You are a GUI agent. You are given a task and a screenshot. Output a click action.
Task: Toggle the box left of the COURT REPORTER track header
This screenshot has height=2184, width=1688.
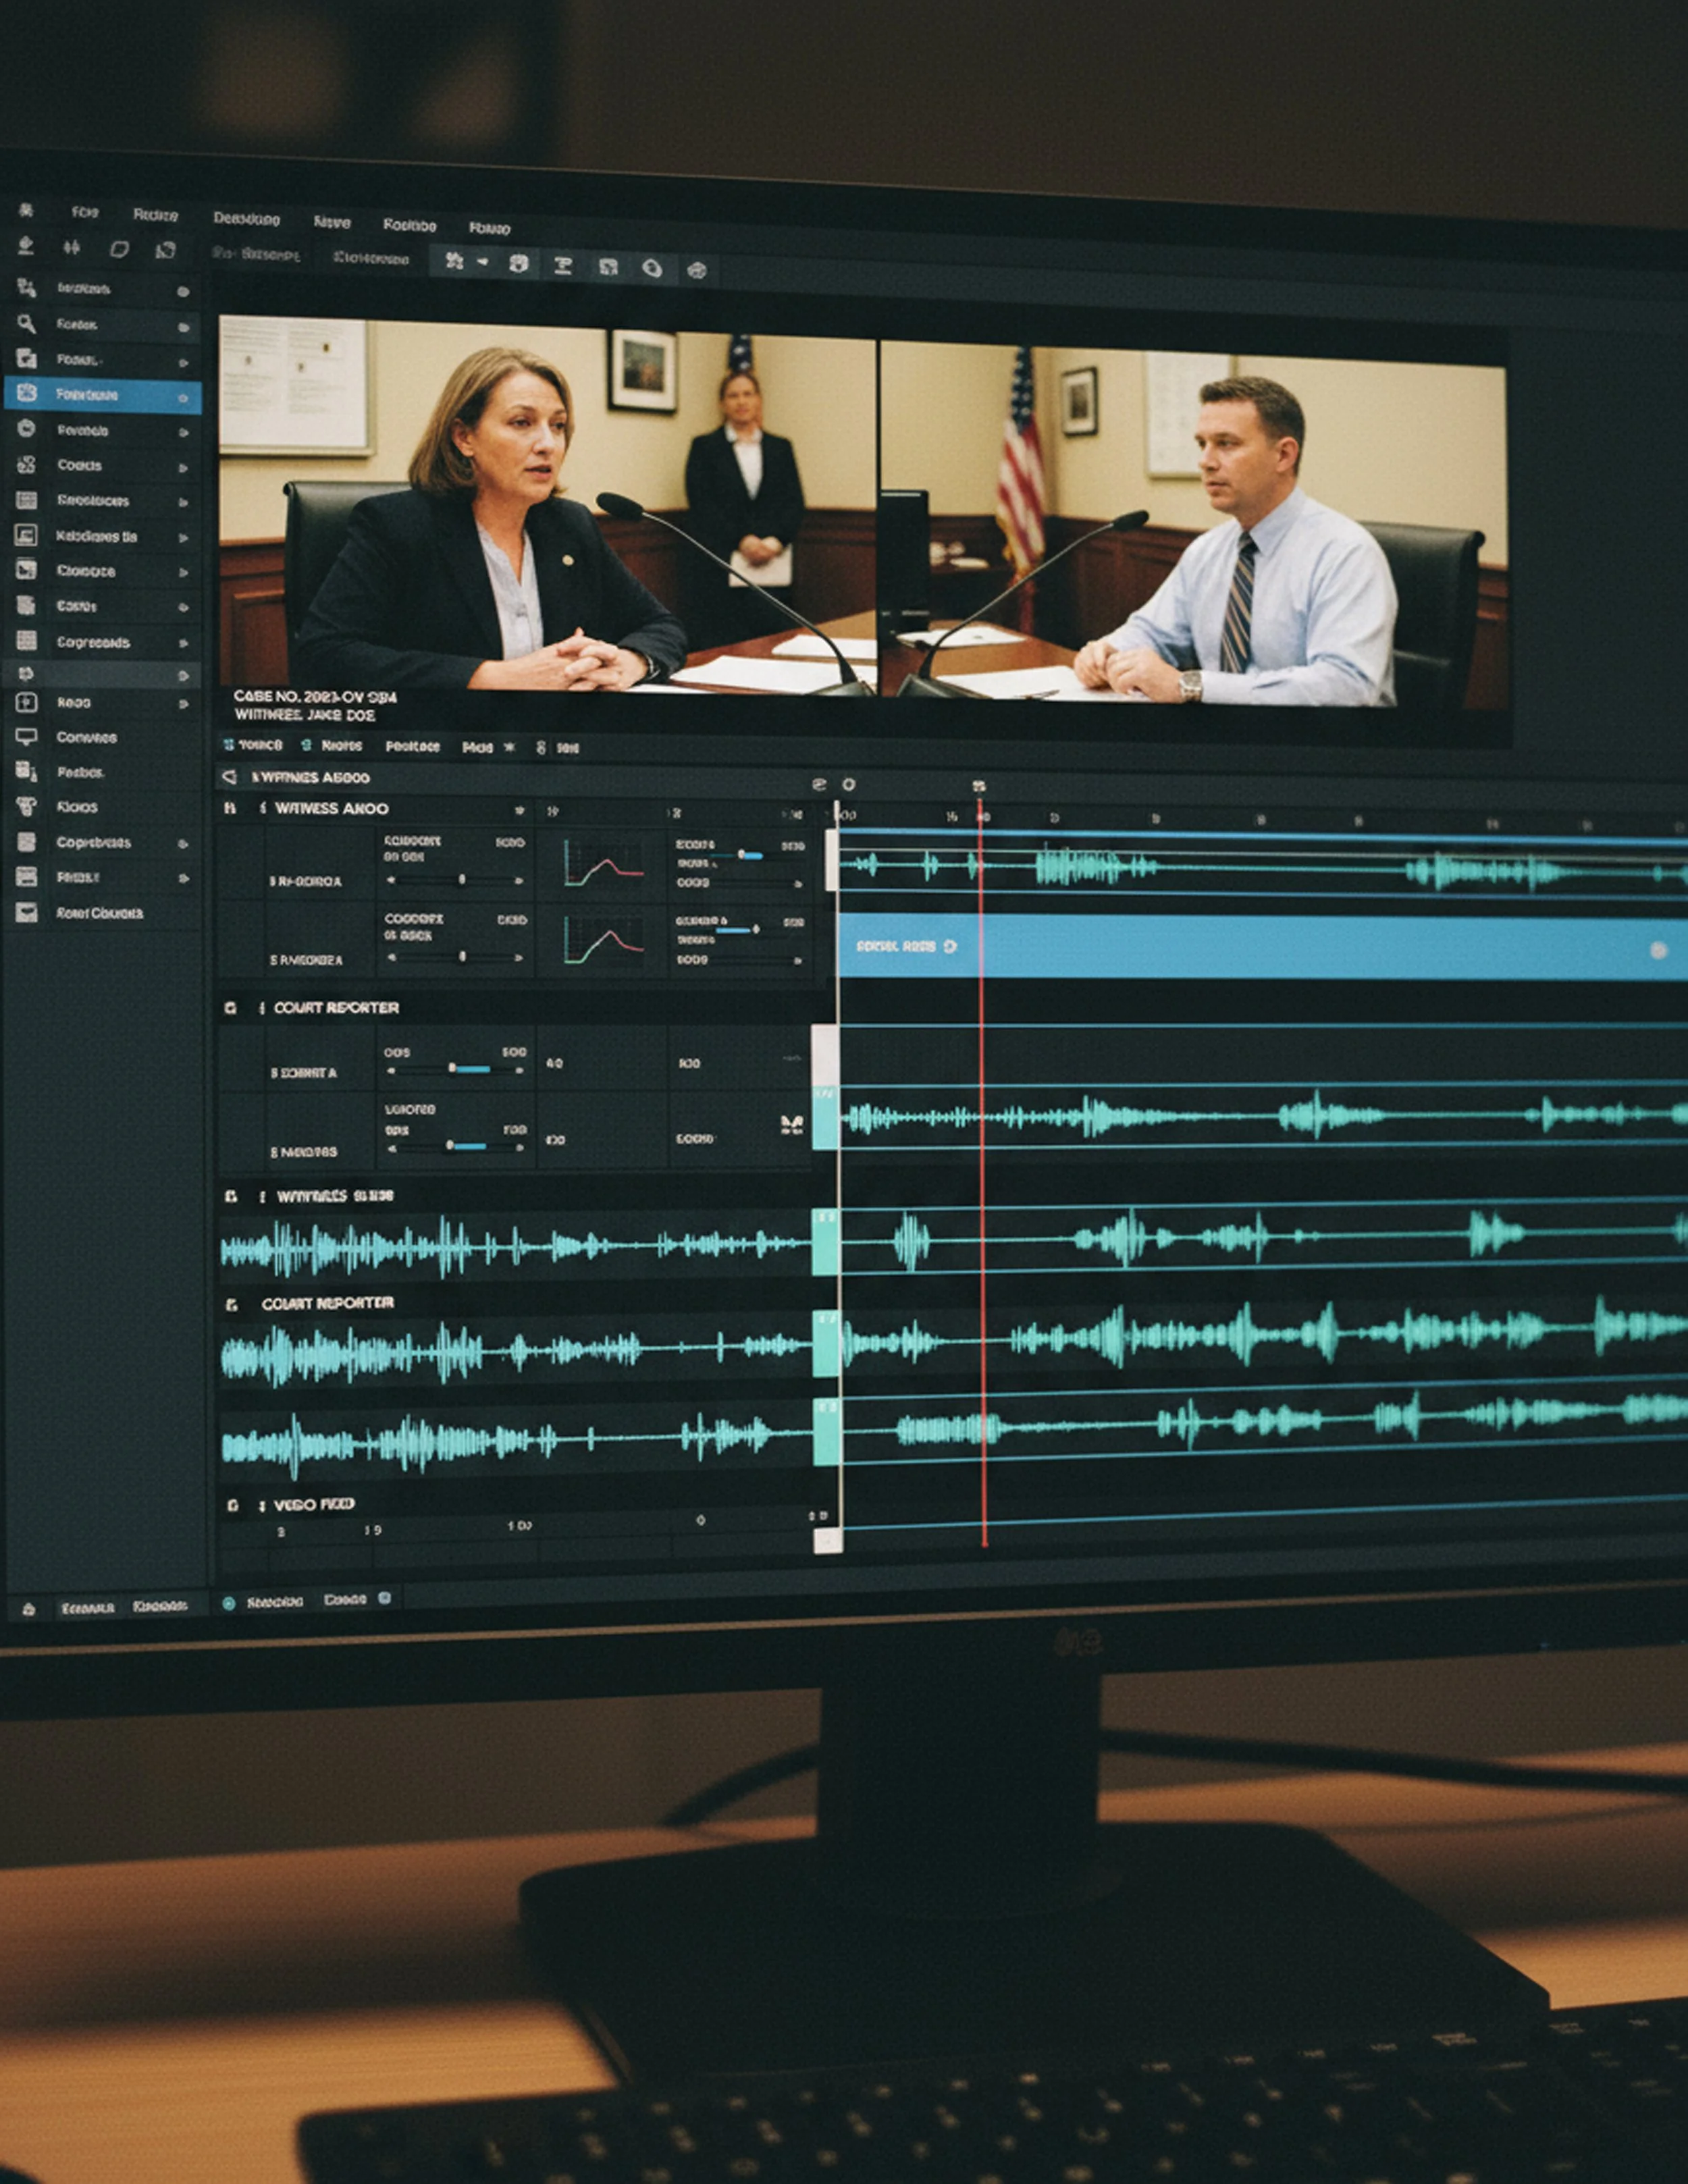coord(231,1008)
